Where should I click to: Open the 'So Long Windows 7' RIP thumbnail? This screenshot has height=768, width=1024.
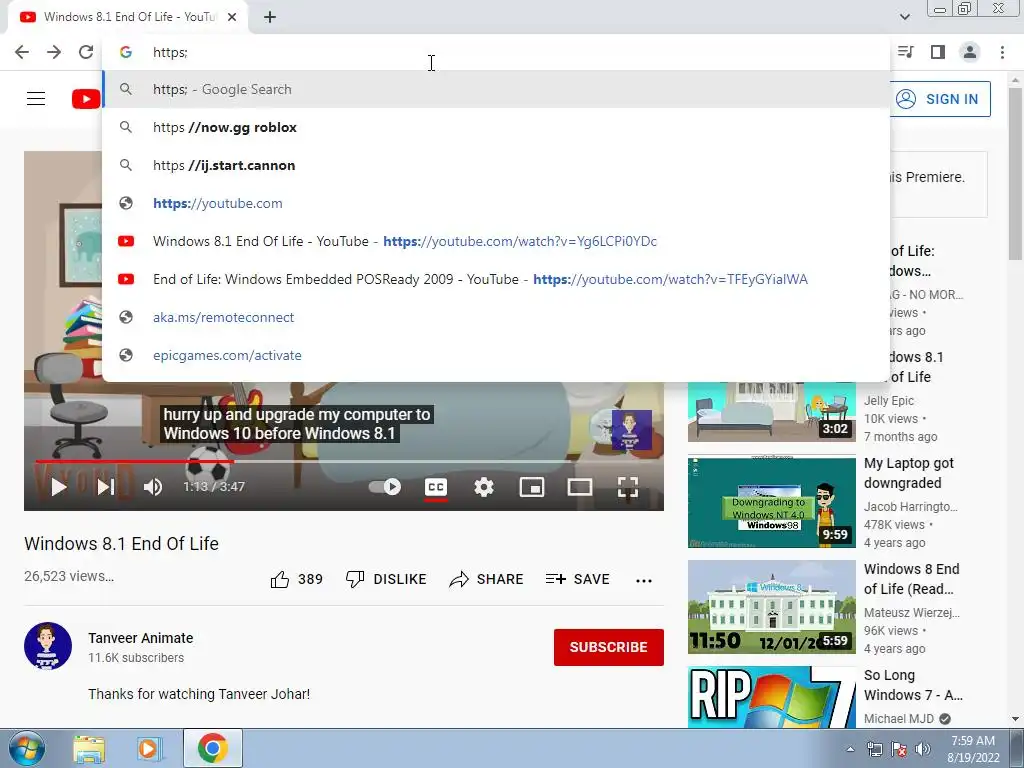coord(771,697)
